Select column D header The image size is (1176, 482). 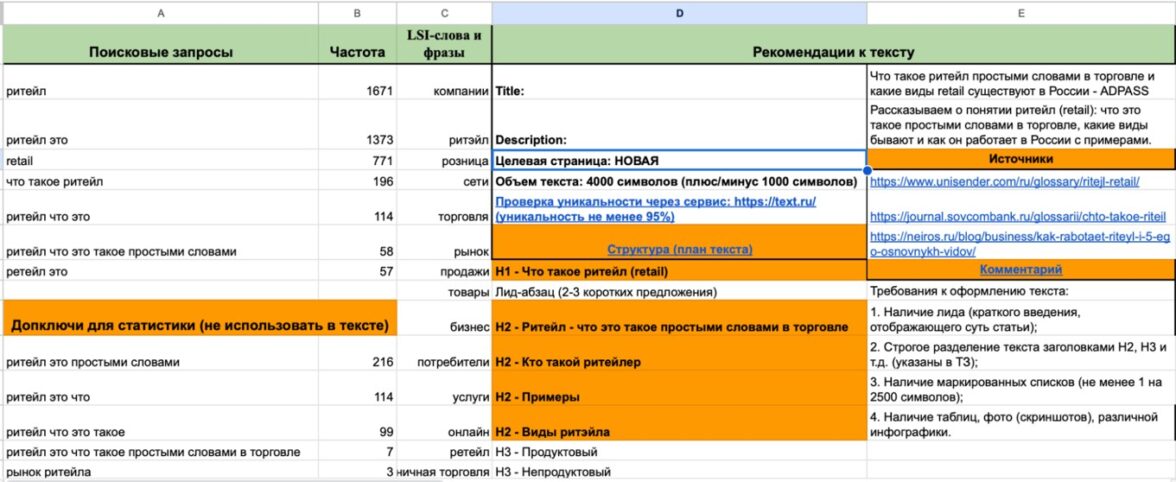(680, 13)
